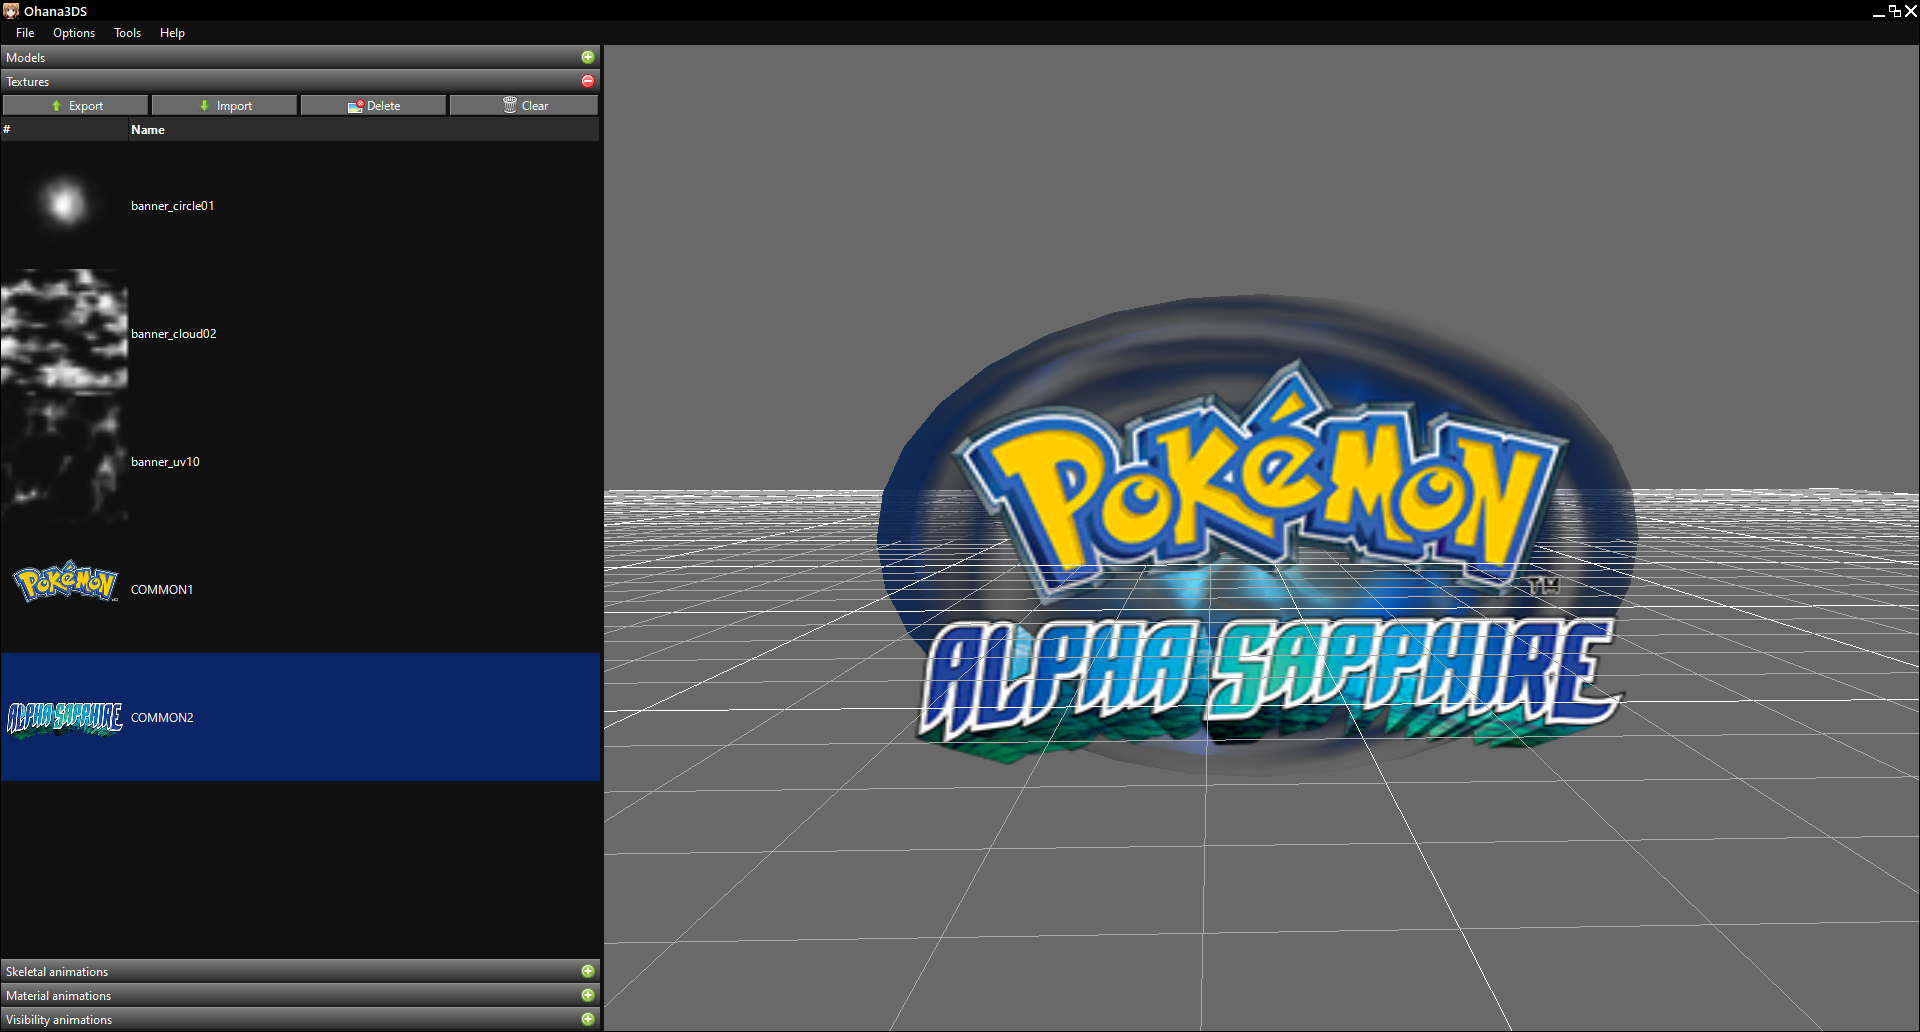Click the Models panel header label
Viewport: 1920px width, 1032px height.
26,58
